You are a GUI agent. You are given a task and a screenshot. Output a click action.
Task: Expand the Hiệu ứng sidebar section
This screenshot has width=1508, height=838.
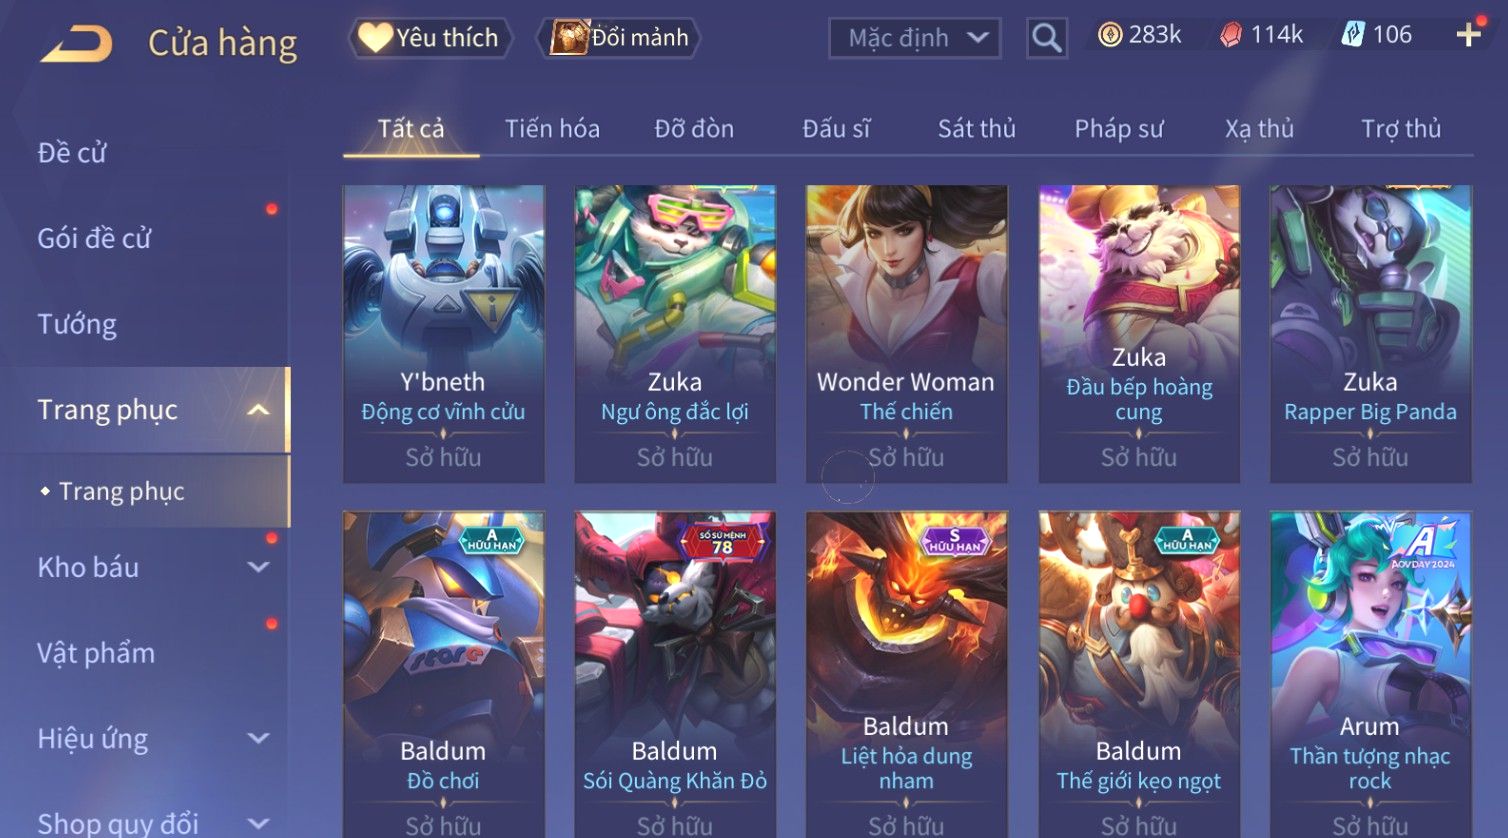tap(258, 738)
